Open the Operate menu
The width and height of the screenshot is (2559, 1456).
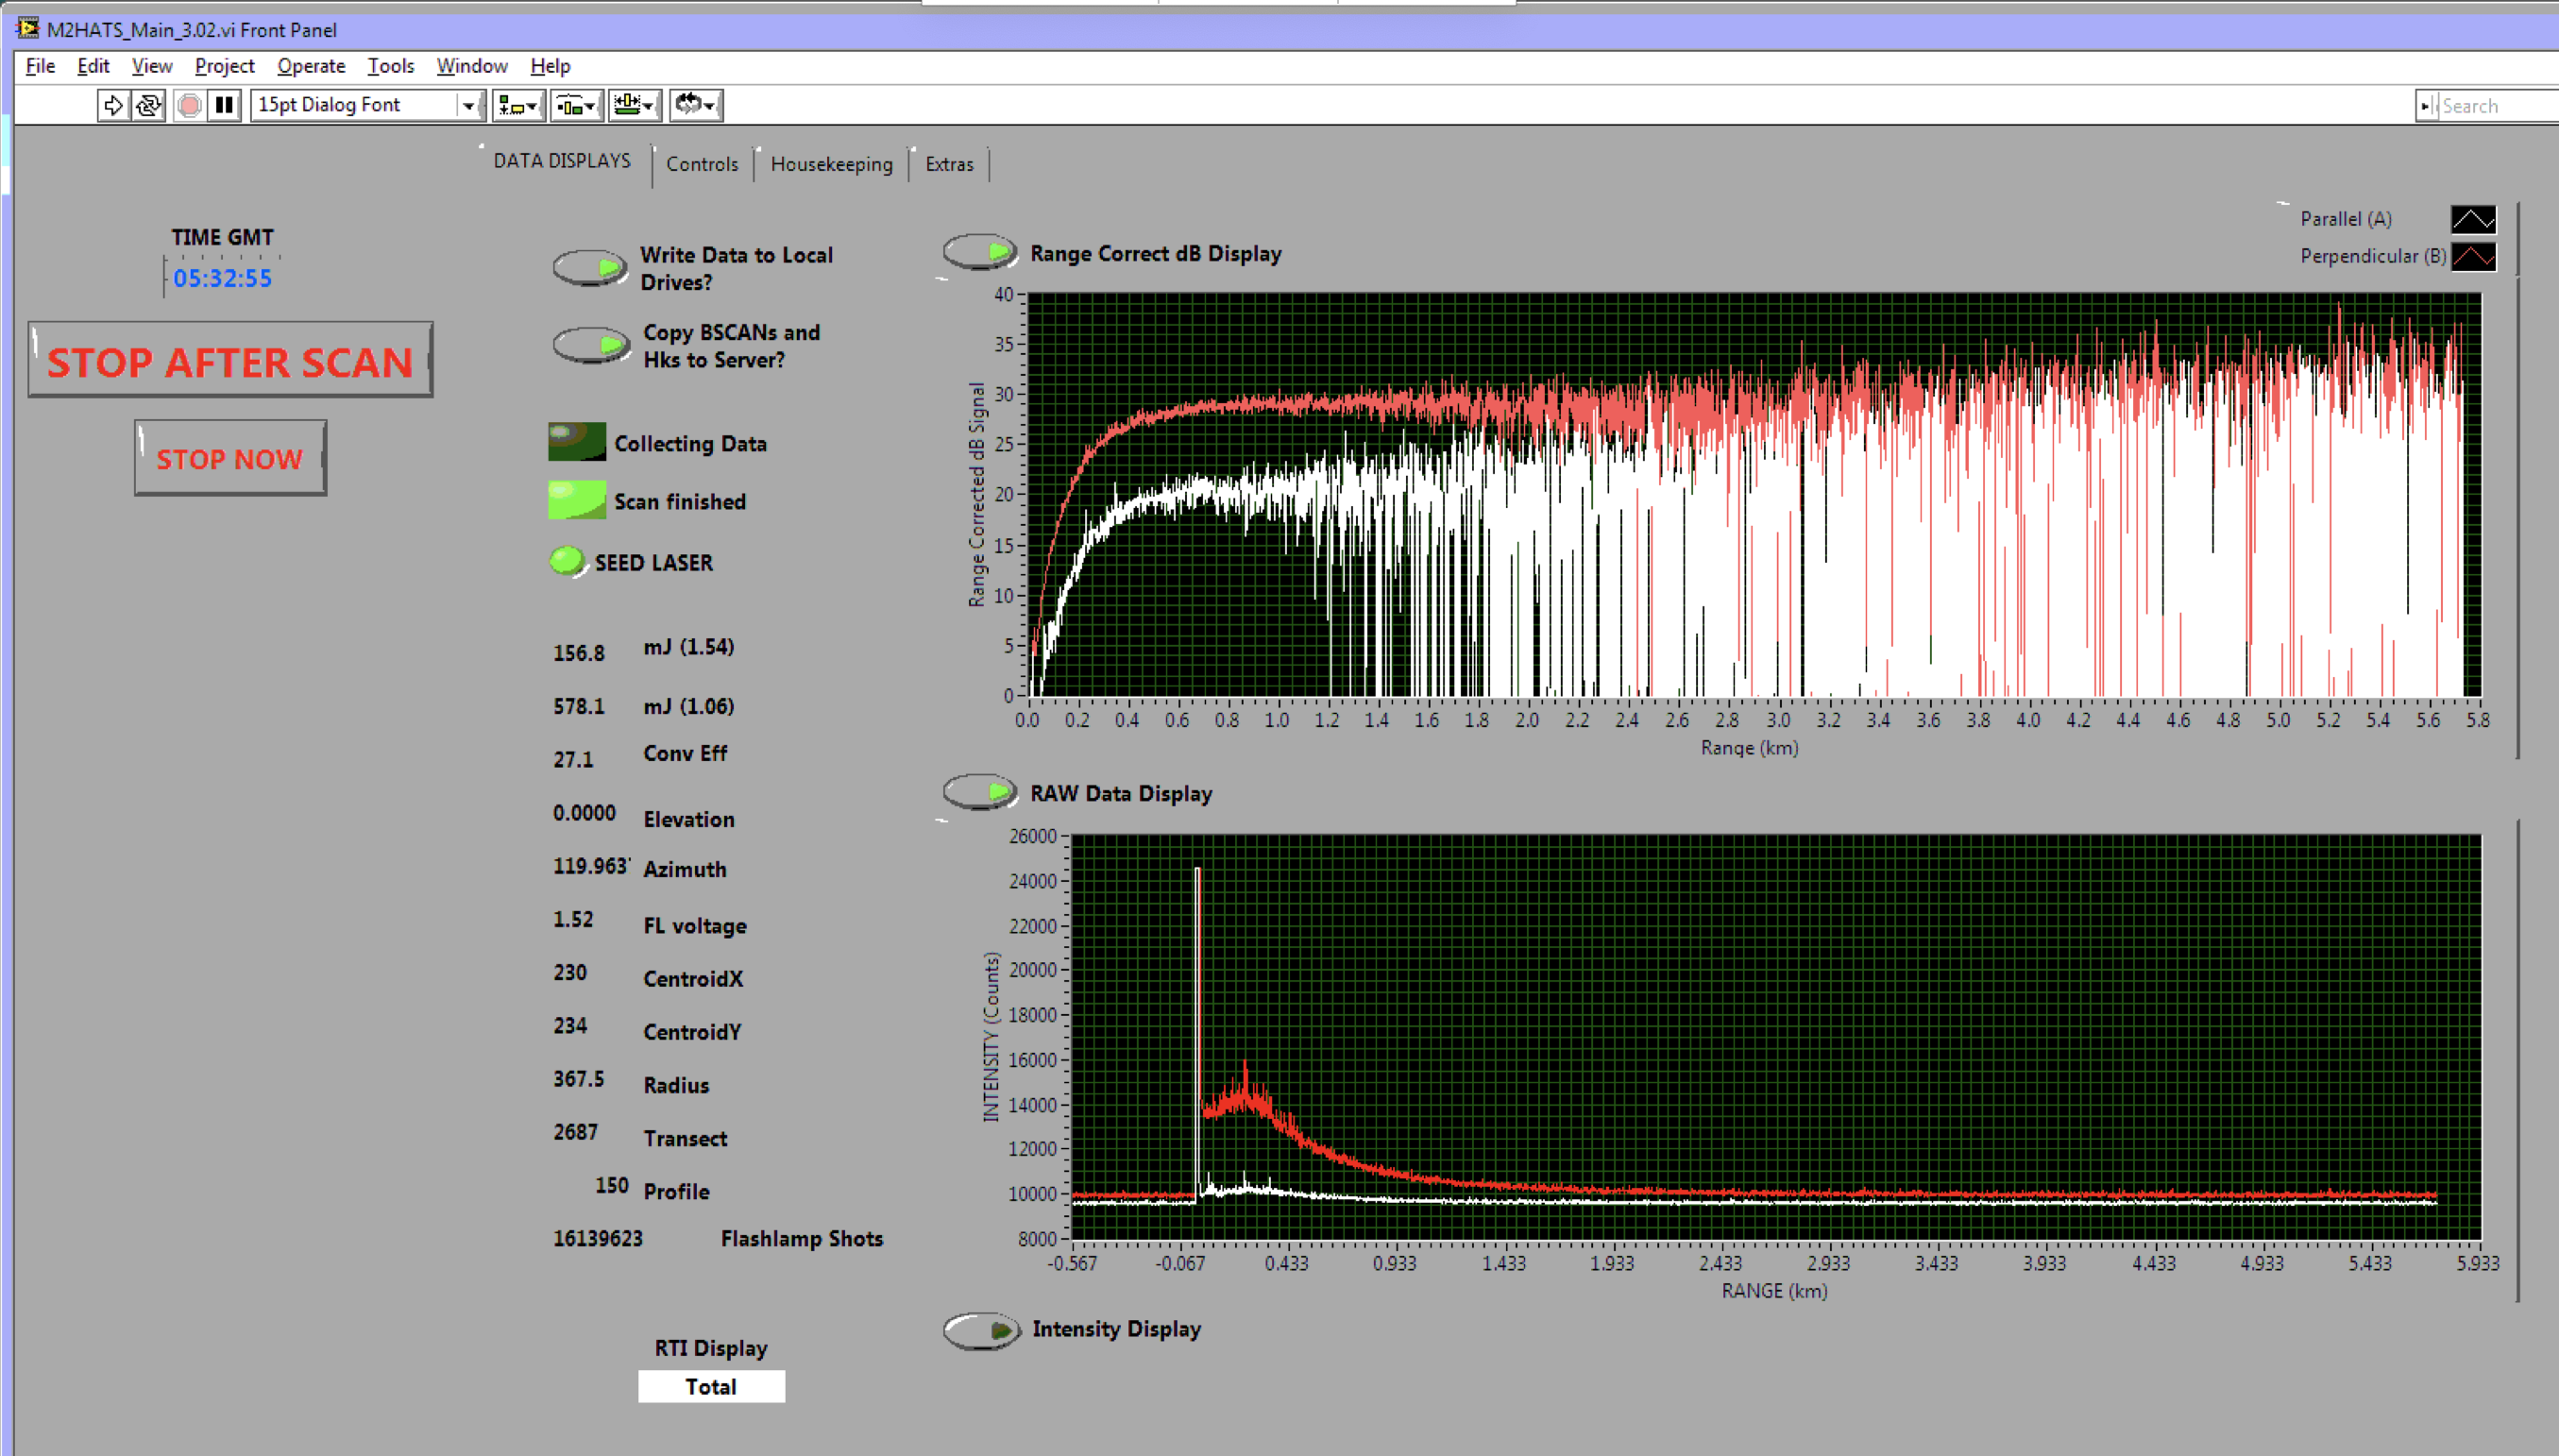click(311, 66)
